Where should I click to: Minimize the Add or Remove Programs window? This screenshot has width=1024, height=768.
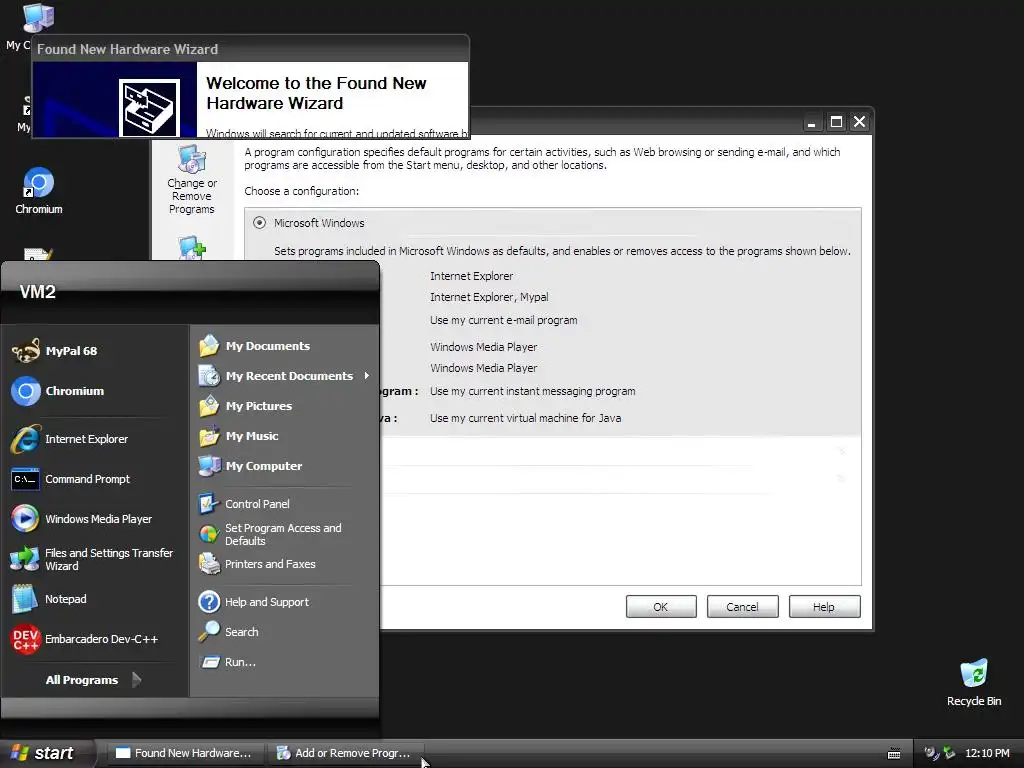click(811, 122)
